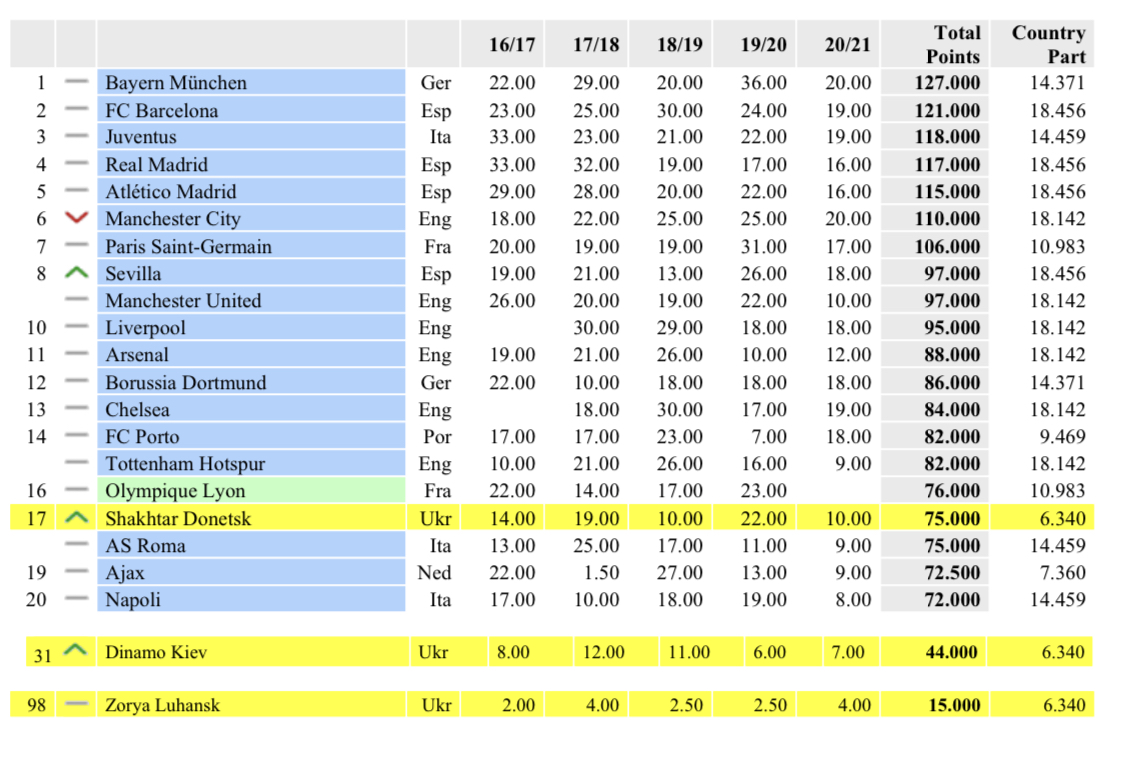Click the gray dash icon beside Bayern München

coord(76,82)
